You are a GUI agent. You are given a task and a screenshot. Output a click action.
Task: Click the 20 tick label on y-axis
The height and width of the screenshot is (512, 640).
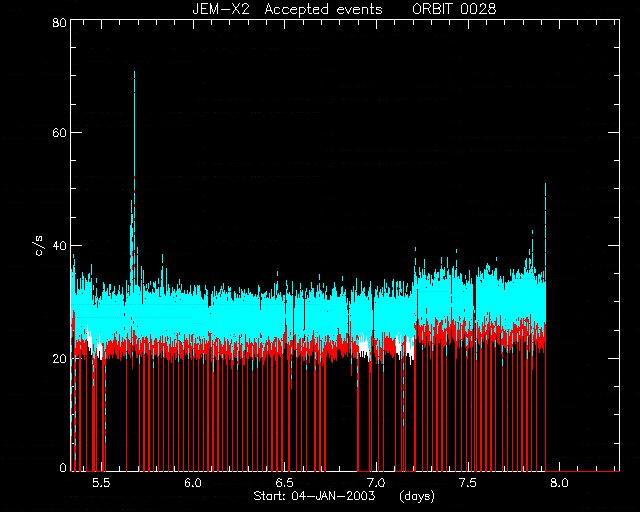tap(59, 358)
